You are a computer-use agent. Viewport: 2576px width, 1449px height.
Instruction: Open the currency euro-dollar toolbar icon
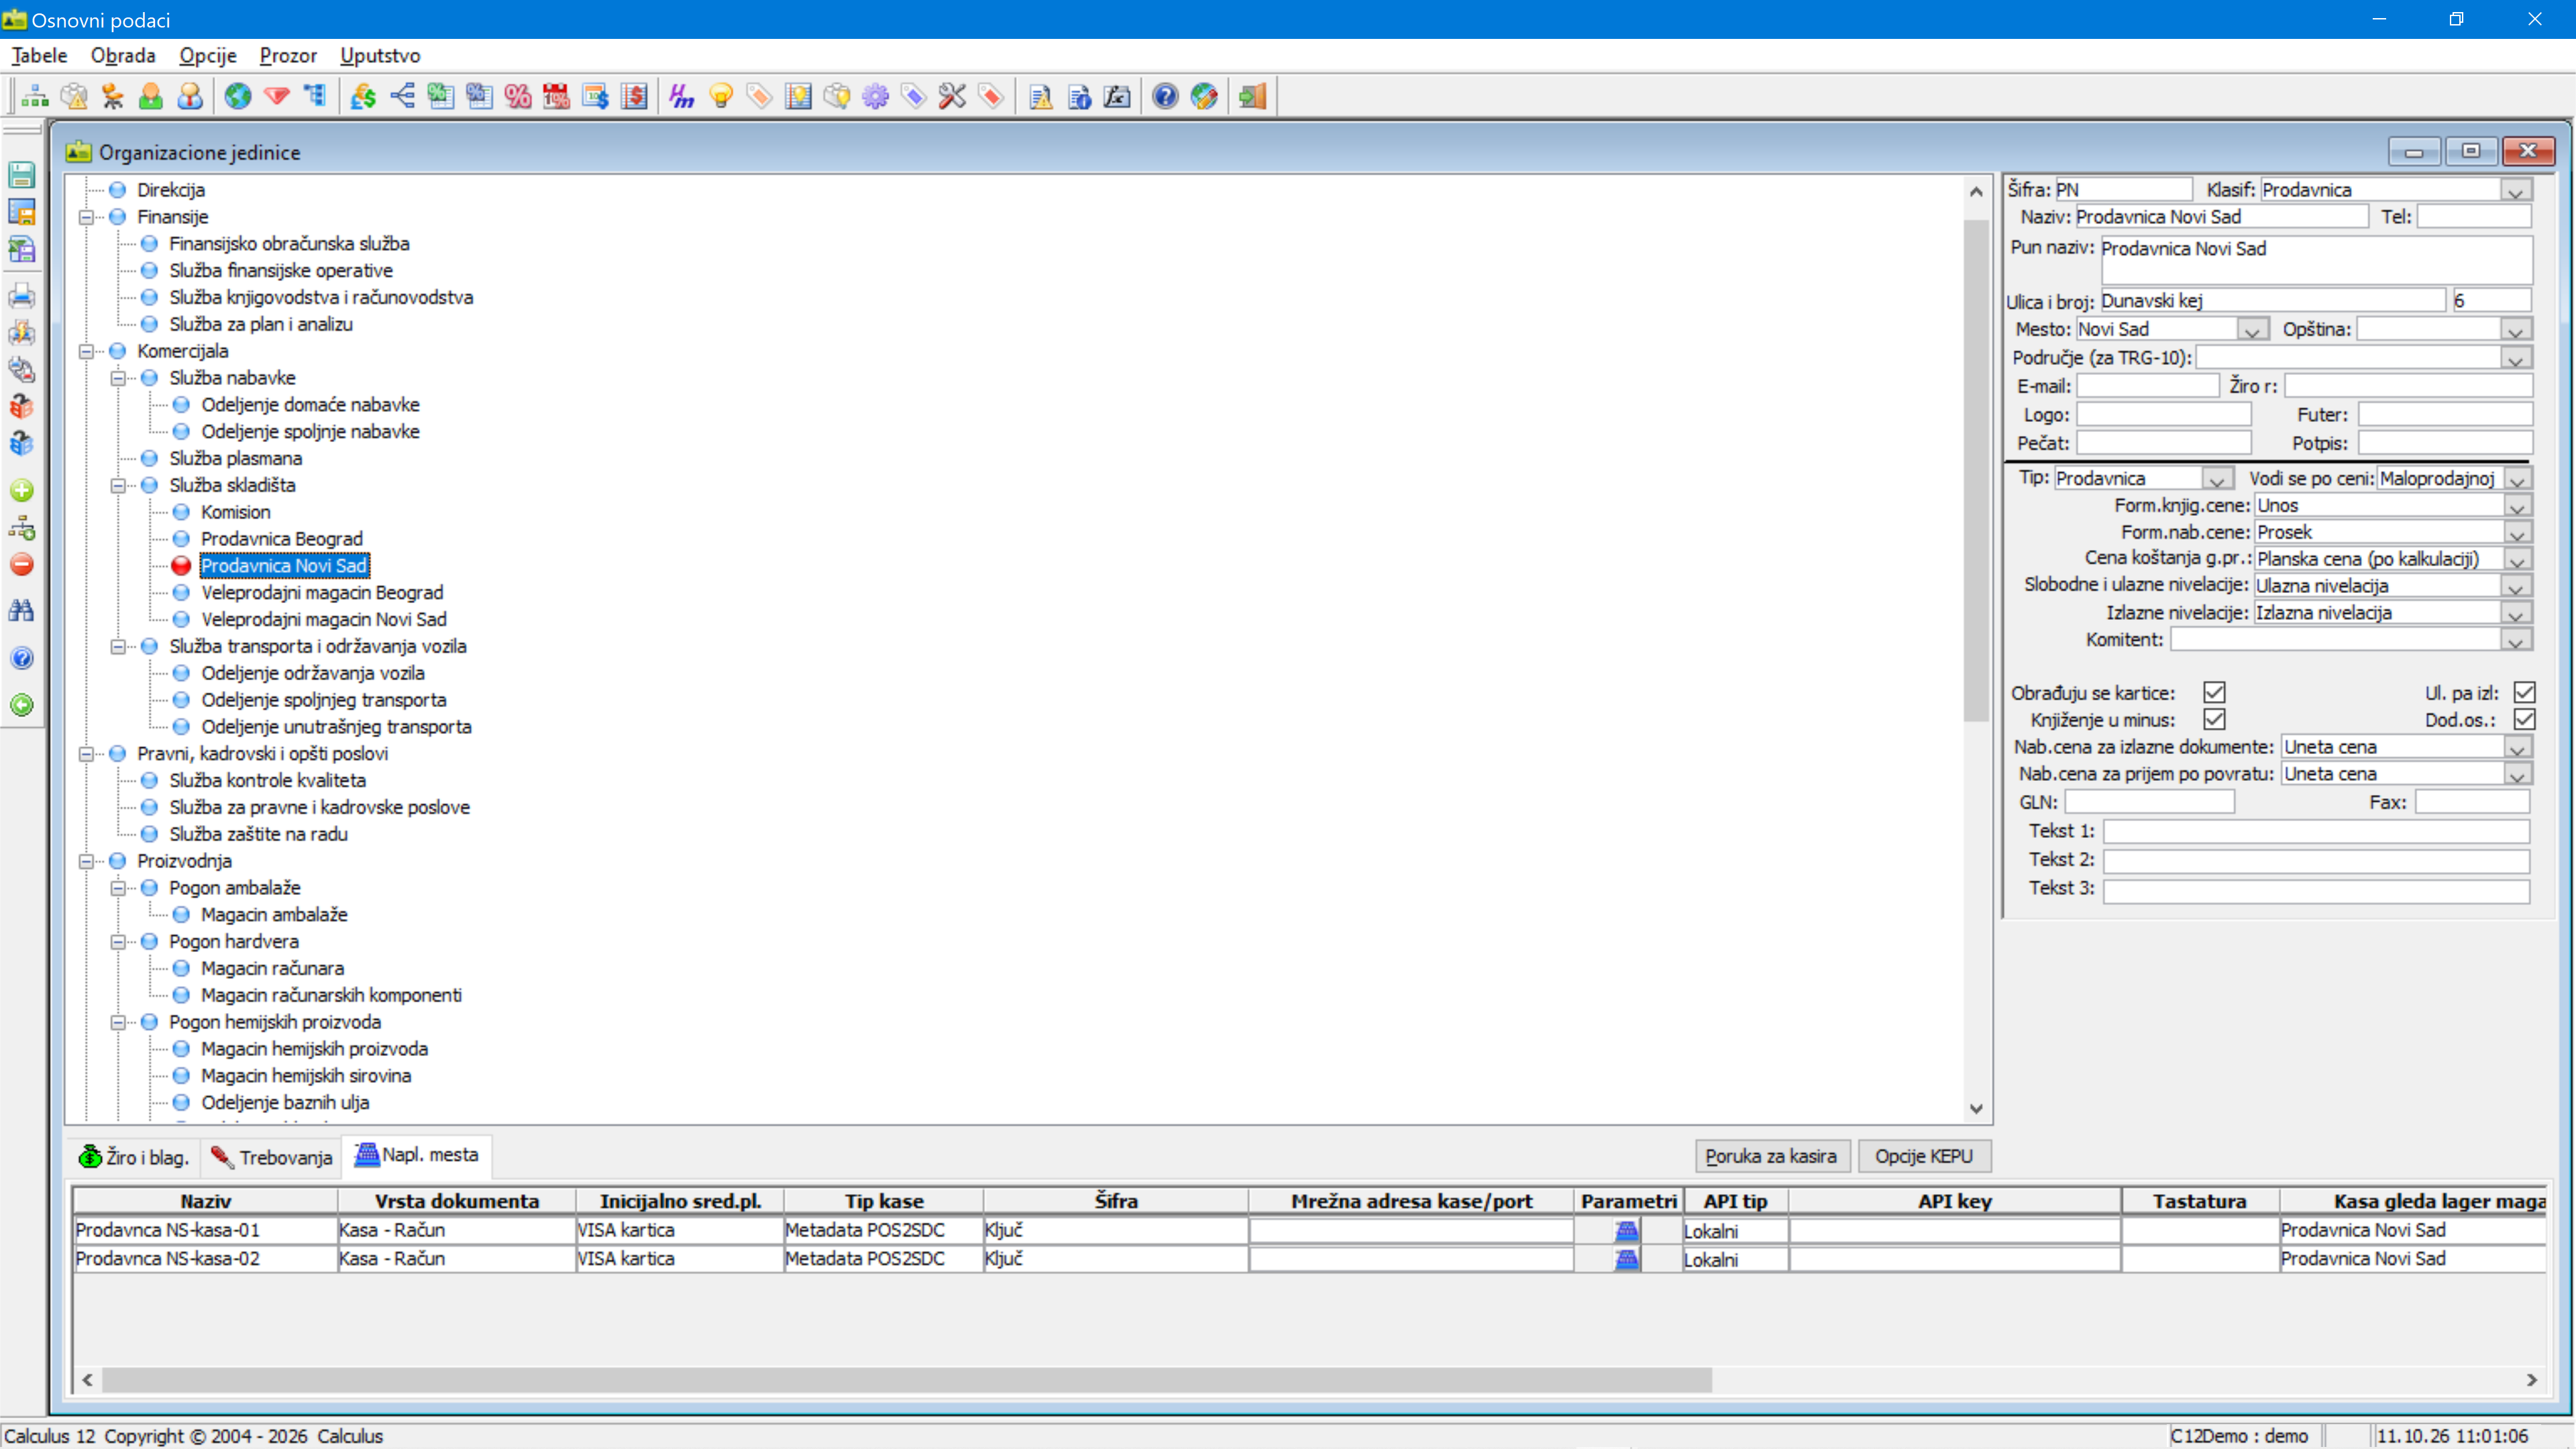click(363, 96)
